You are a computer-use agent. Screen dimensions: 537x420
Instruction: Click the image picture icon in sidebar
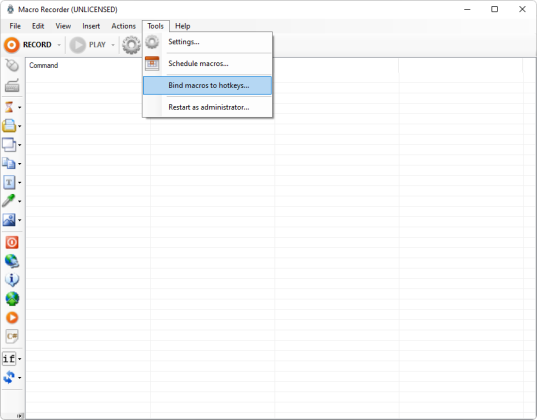pos(9,220)
